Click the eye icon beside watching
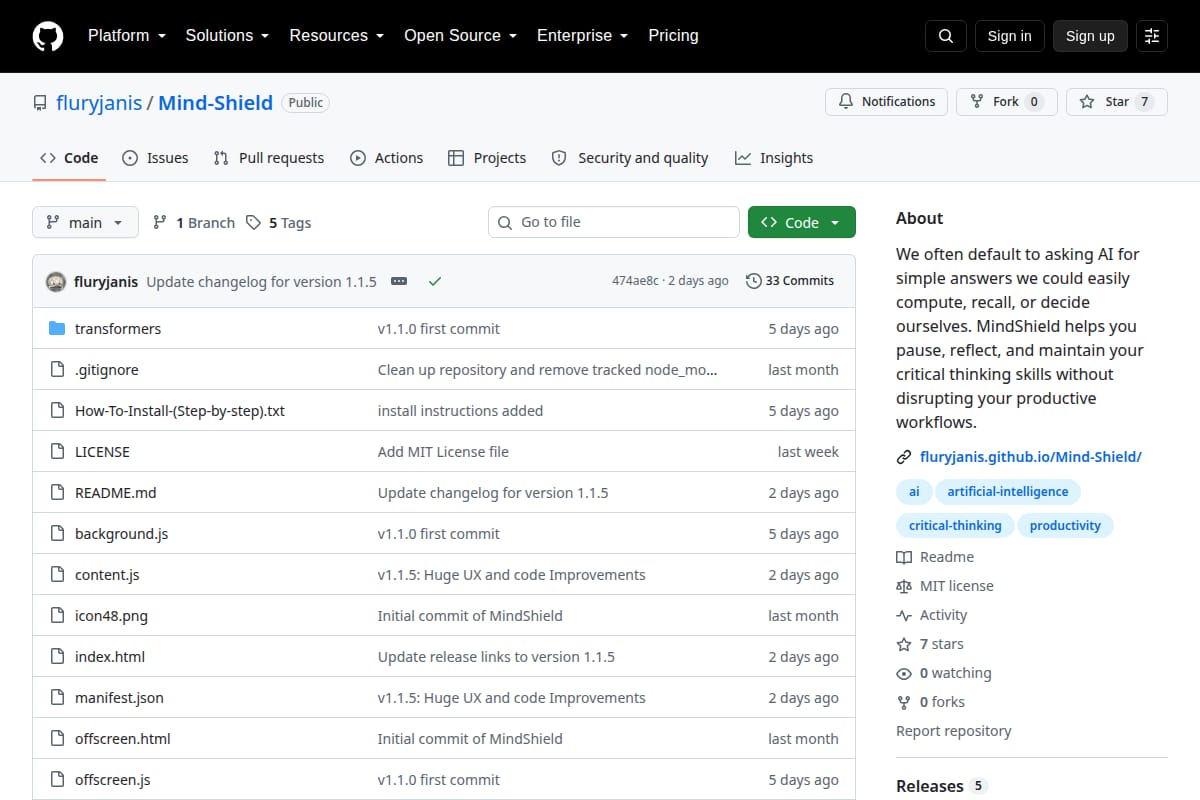Viewport: 1200px width, 800px height. [904, 673]
